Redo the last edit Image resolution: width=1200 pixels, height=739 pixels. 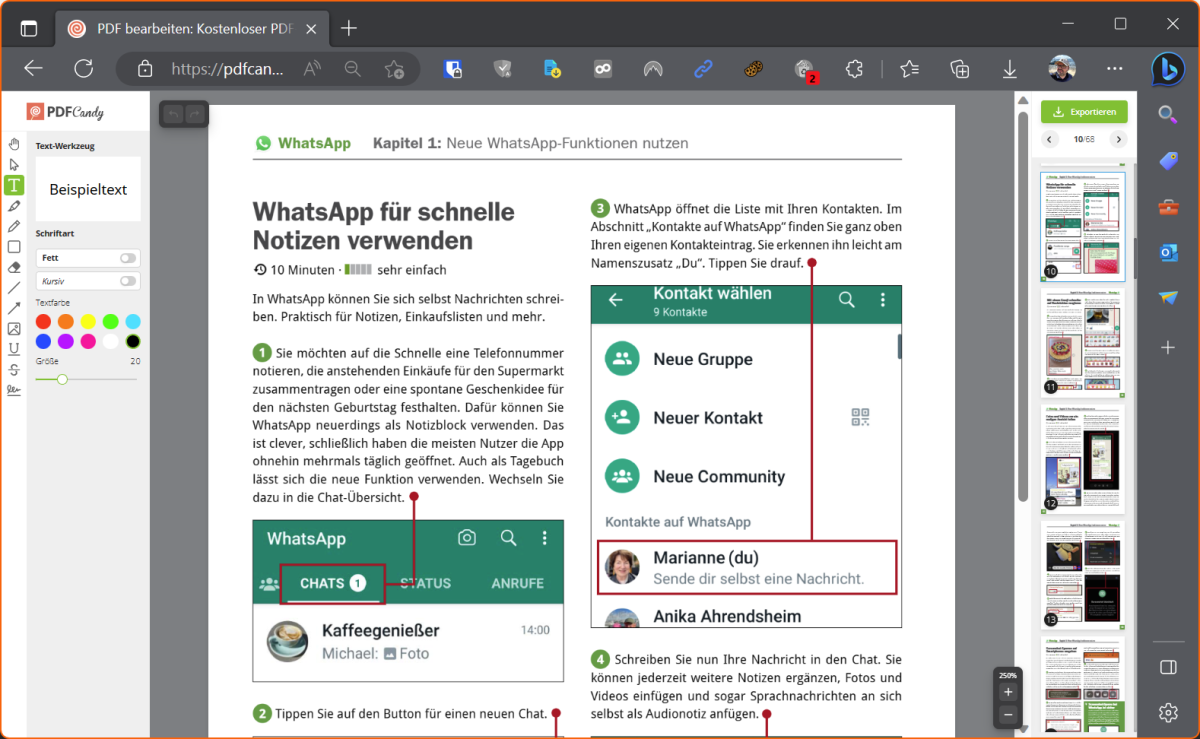(x=194, y=114)
